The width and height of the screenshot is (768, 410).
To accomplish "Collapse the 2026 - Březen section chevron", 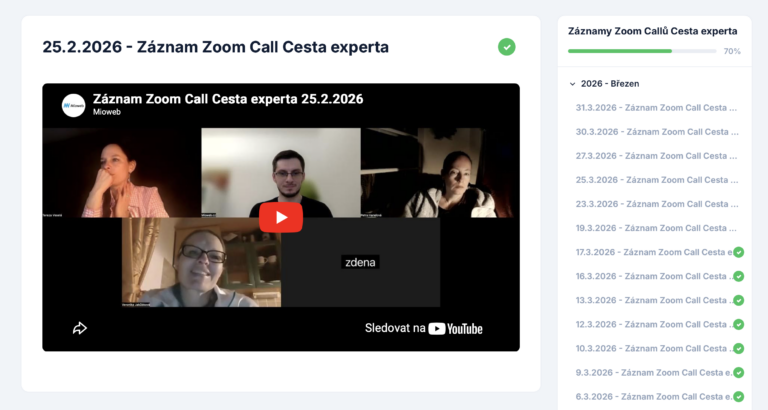I will pyautogui.click(x=572, y=84).
